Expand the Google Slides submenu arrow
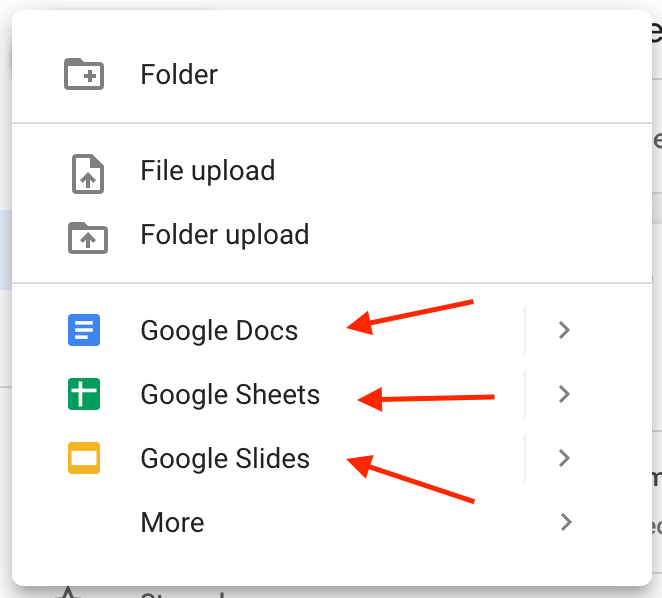Viewport: 662px width, 598px height. tap(564, 458)
